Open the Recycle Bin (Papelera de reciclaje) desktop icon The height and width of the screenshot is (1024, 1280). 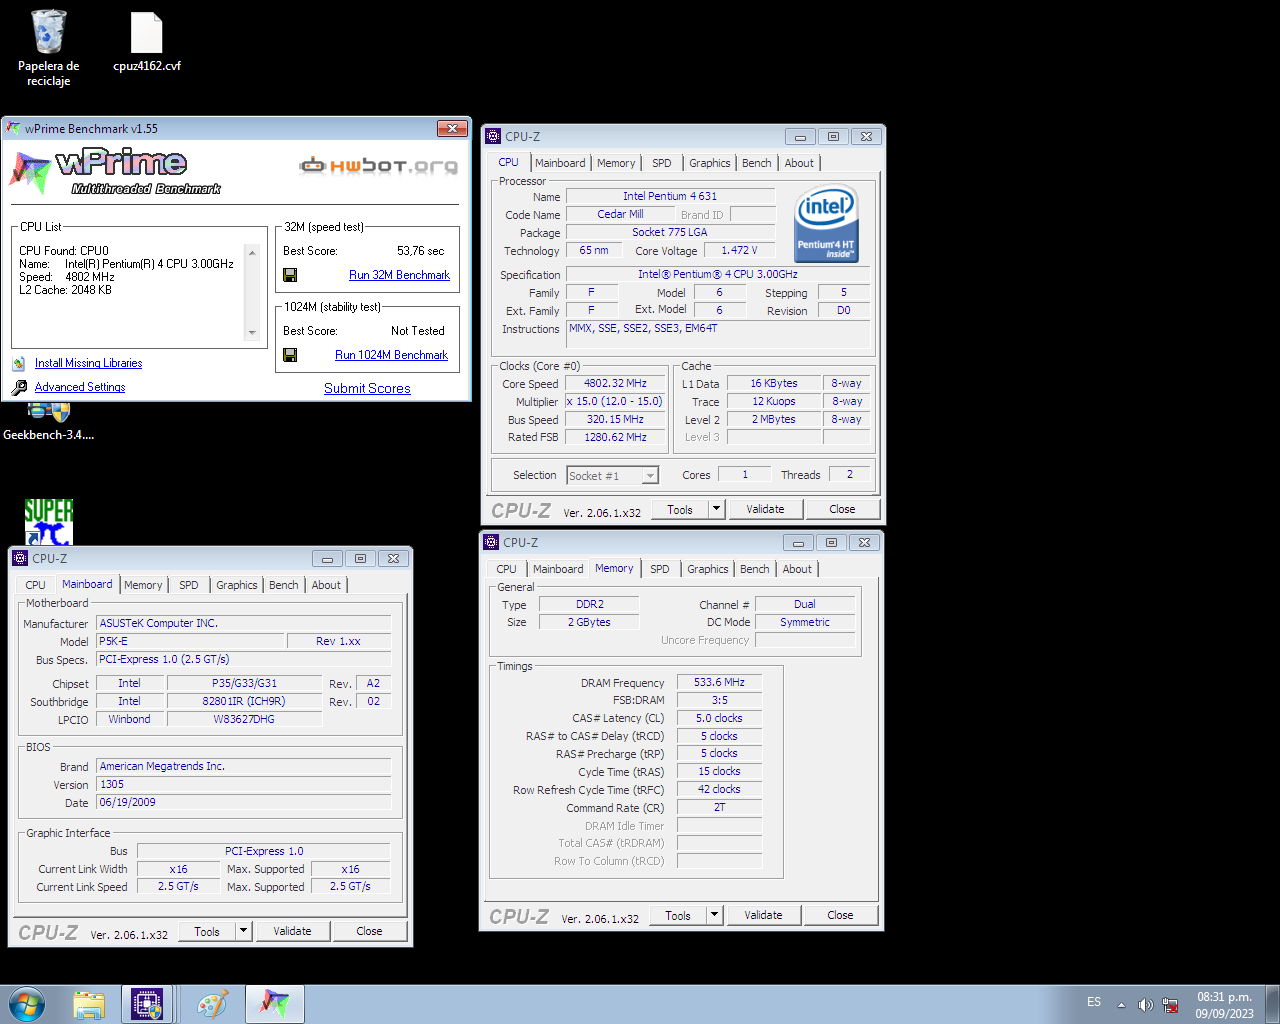pyautogui.click(x=48, y=48)
